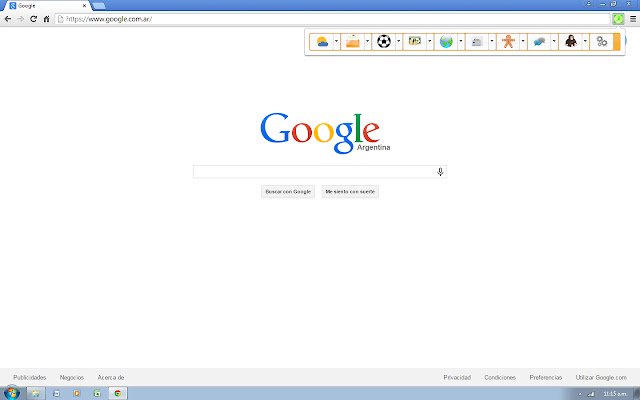This screenshot has height=400, width=640.
Task: Expand the newspaper icon dropdown arrow
Action: [492, 41]
